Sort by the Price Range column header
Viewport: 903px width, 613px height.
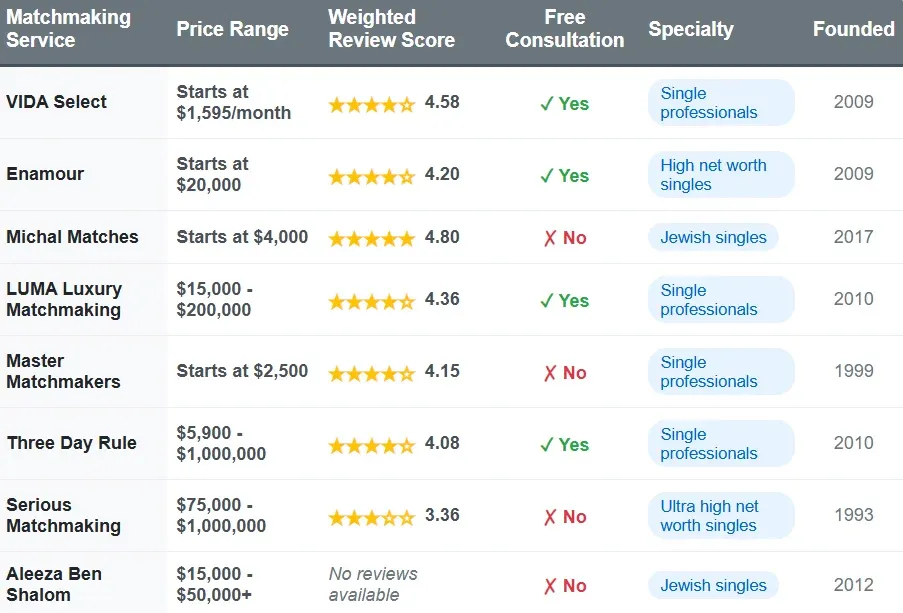232,29
